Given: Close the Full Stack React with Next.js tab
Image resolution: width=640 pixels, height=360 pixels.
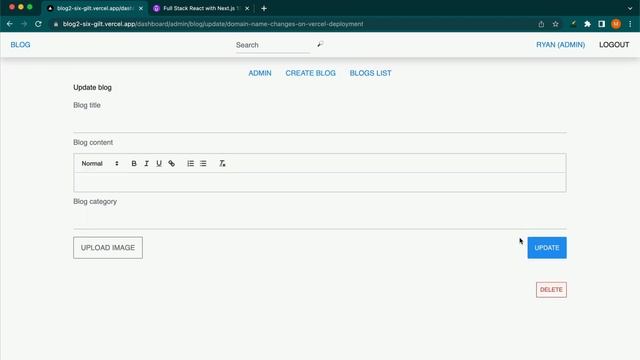Looking at the screenshot, I should [x=247, y=8].
